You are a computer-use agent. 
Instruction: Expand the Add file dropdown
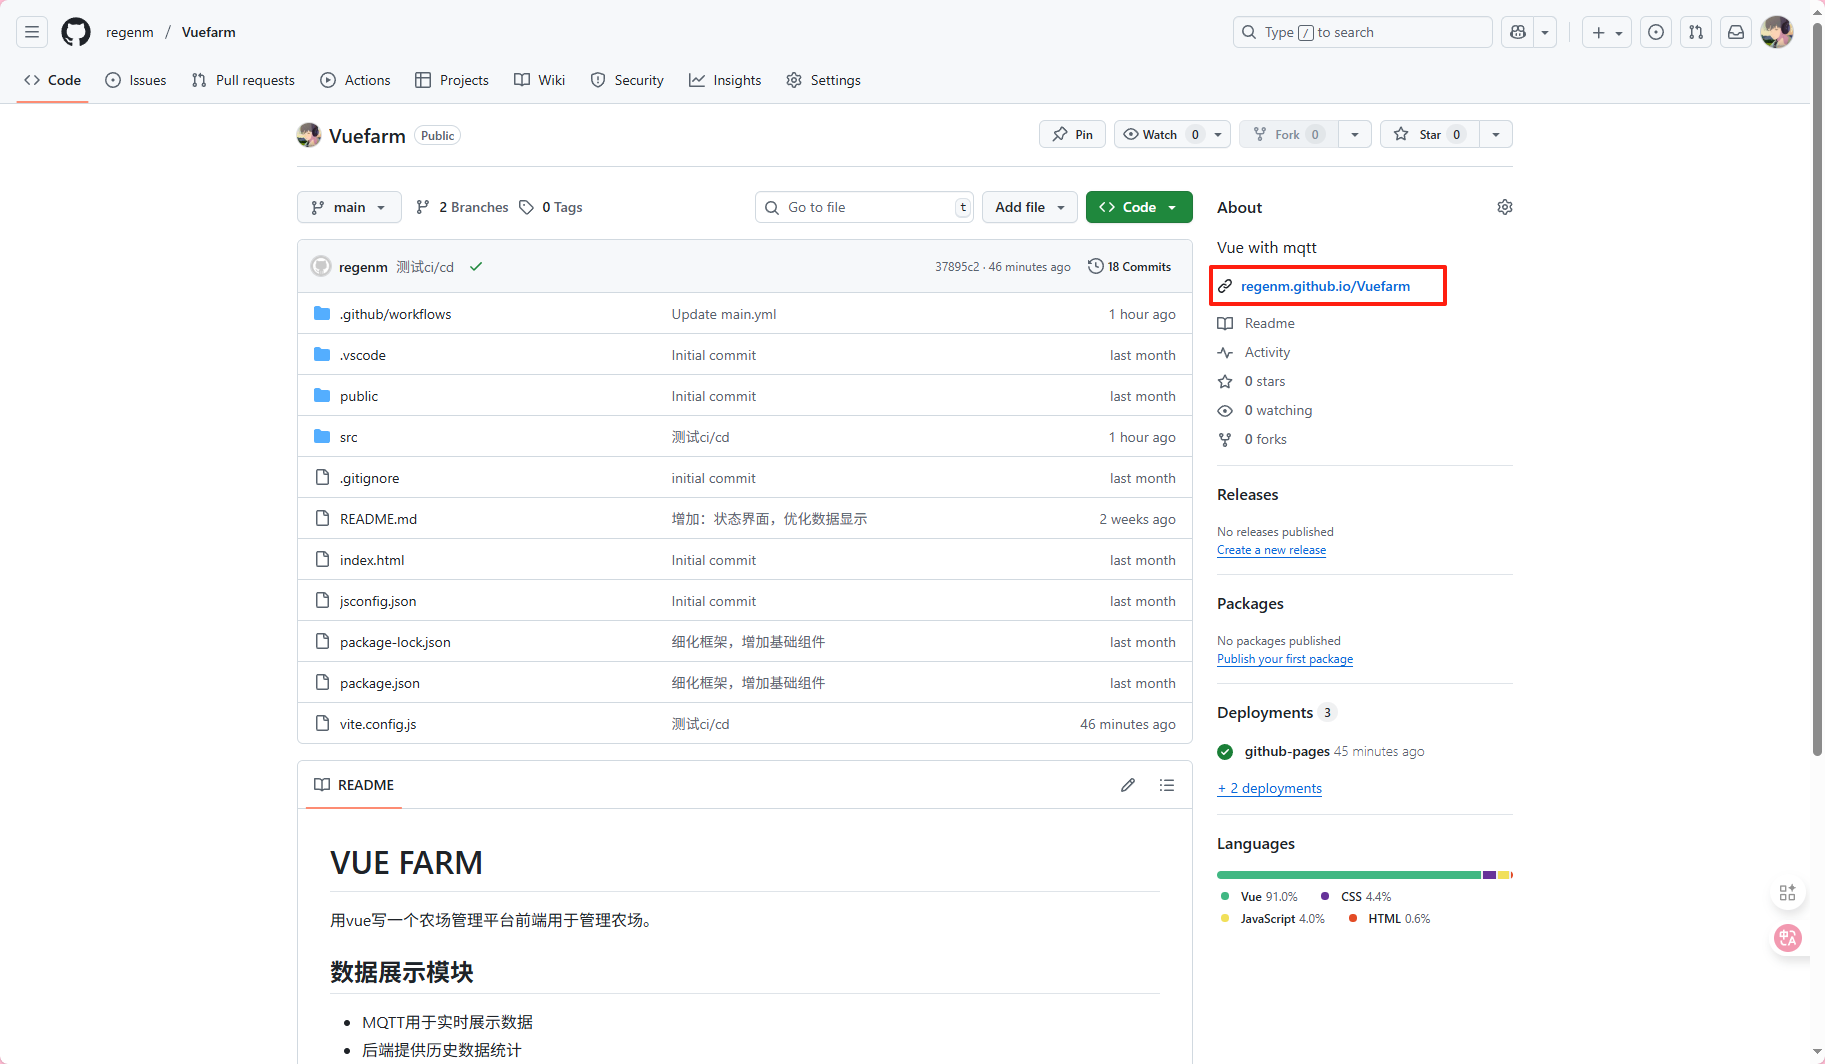(x=1030, y=207)
